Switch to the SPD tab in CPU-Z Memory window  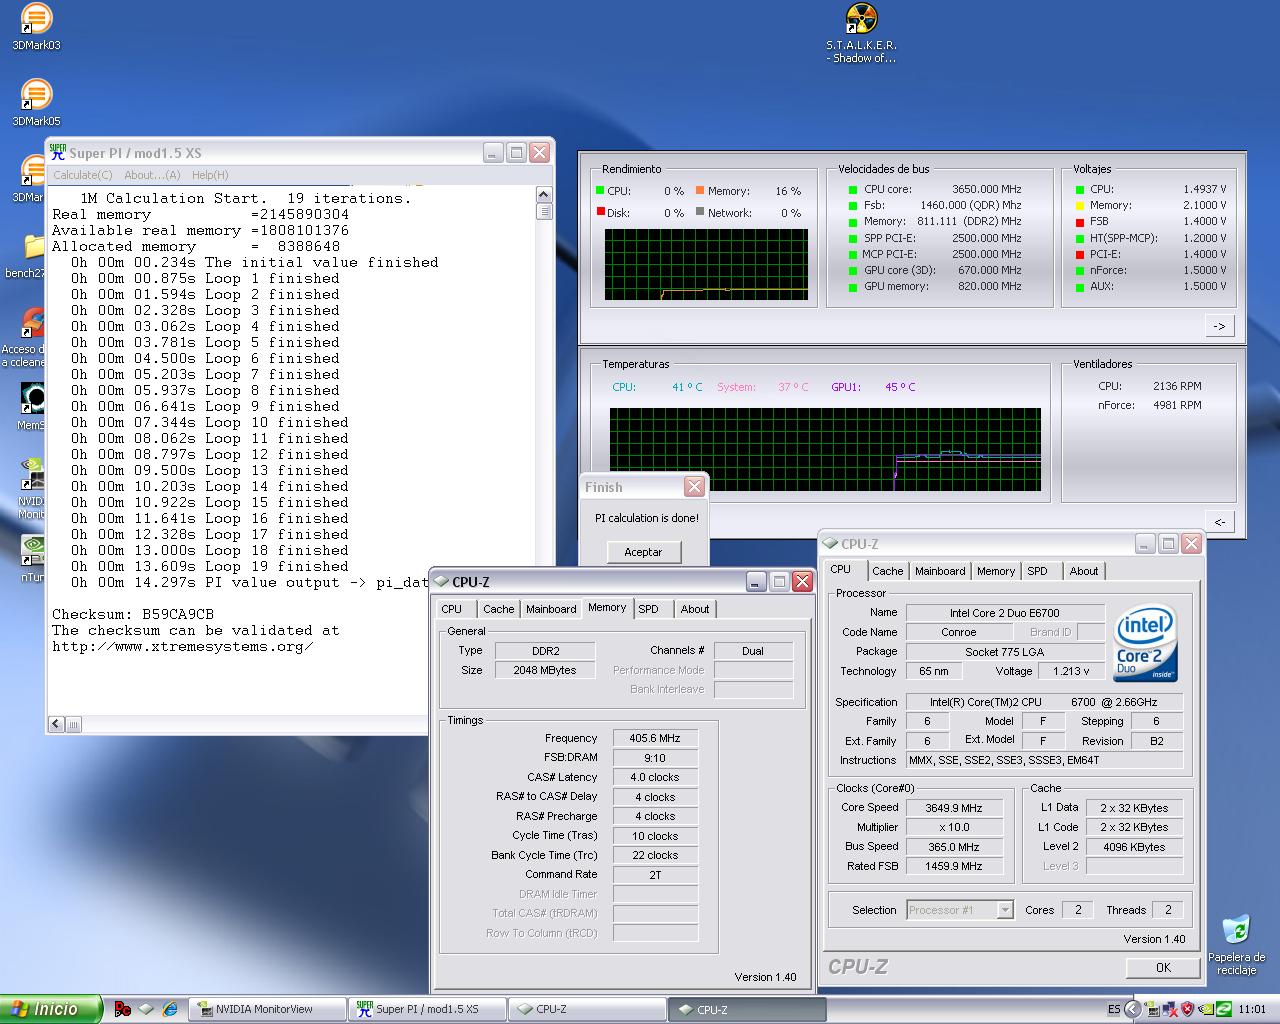(649, 609)
